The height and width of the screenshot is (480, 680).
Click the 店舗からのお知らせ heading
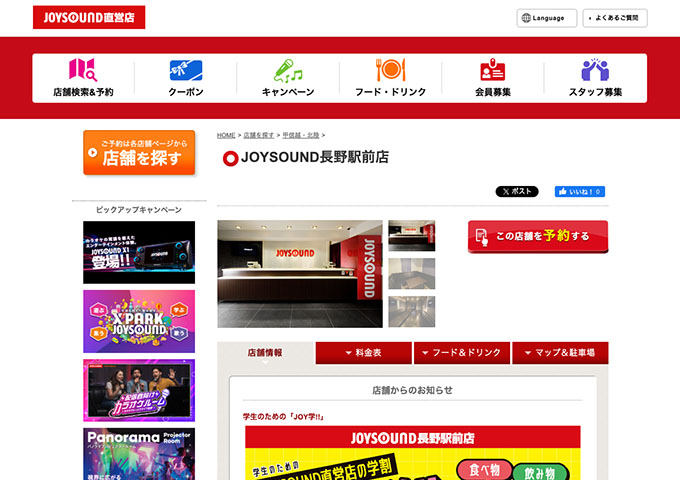412,390
